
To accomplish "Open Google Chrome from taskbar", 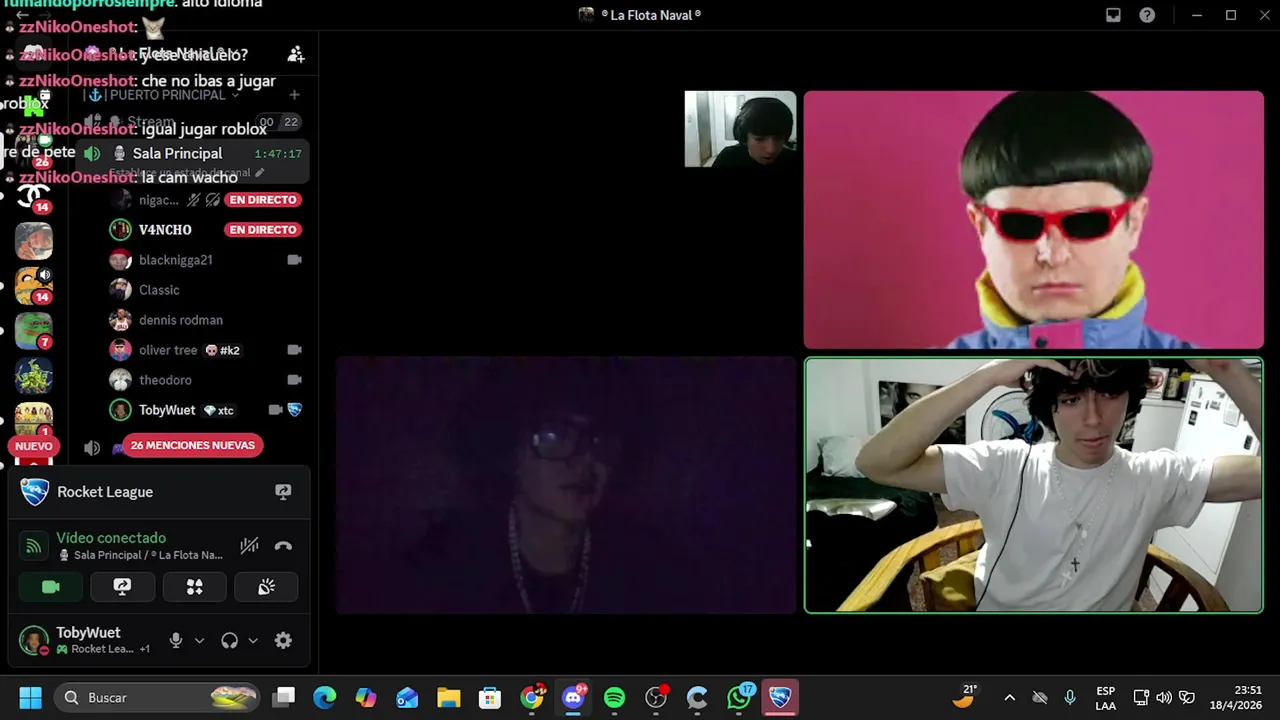I will click(x=532, y=698).
